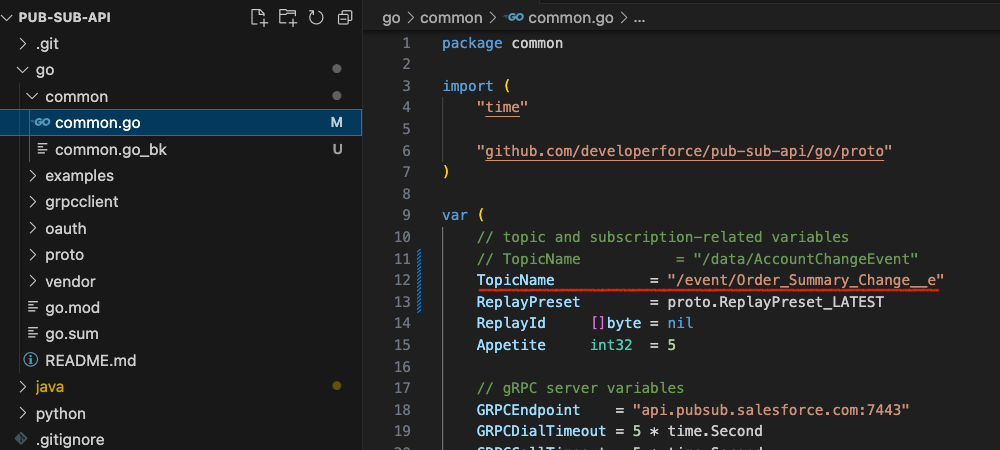
Task: Click the GRPCDialTimeout variable name
Action: 541,432
